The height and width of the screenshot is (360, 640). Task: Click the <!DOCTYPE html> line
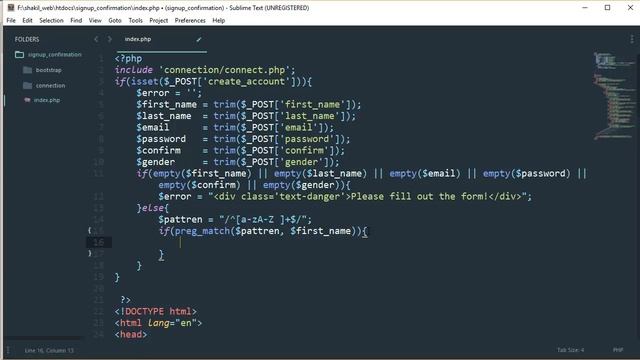pos(156,311)
